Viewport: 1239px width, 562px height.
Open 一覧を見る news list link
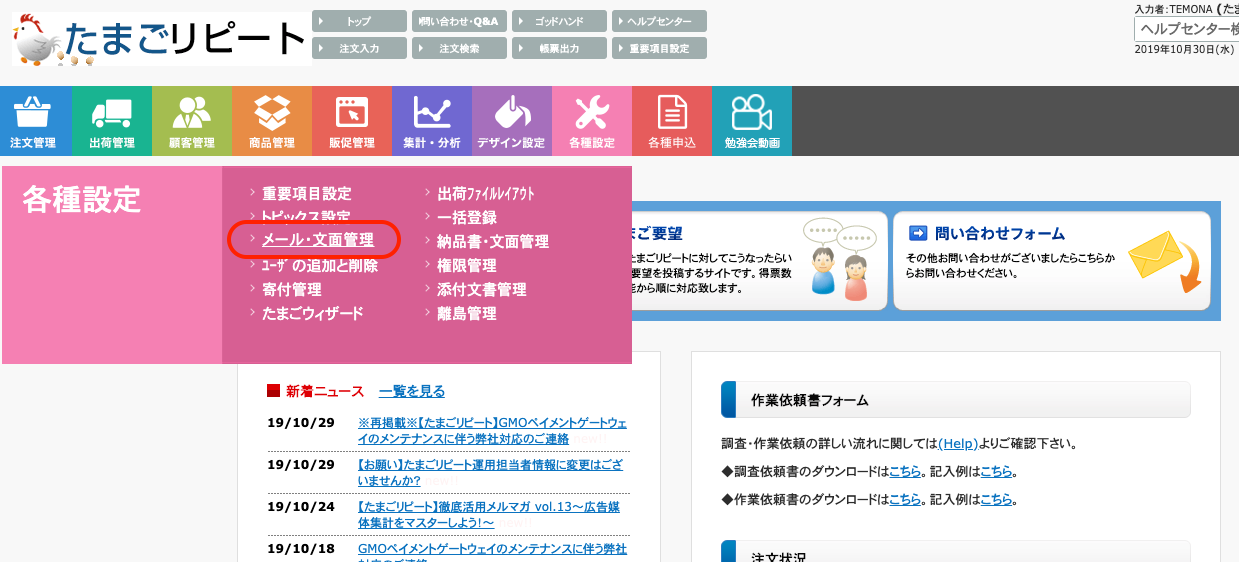[x=412, y=391]
